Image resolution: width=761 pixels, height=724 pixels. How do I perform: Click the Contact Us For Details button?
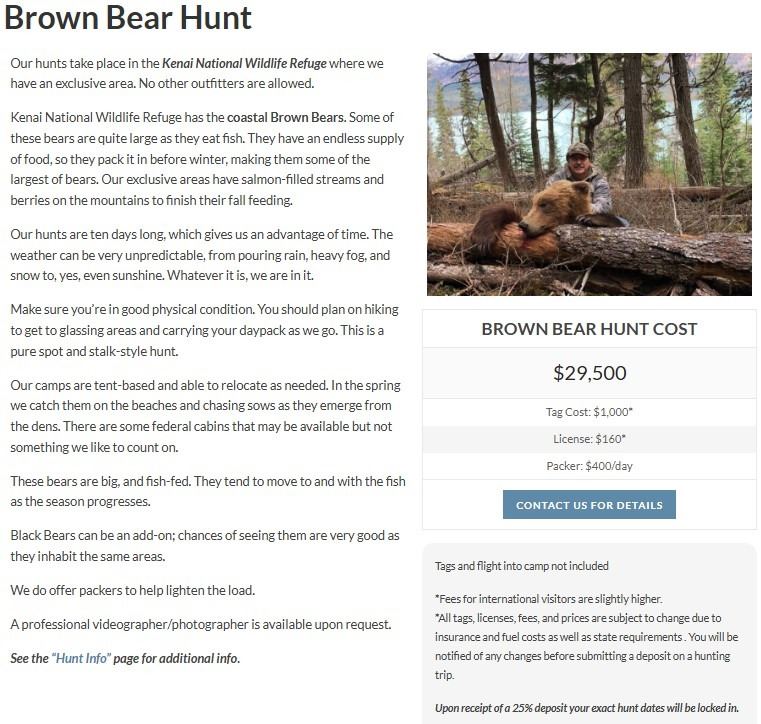[x=589, y=505]
